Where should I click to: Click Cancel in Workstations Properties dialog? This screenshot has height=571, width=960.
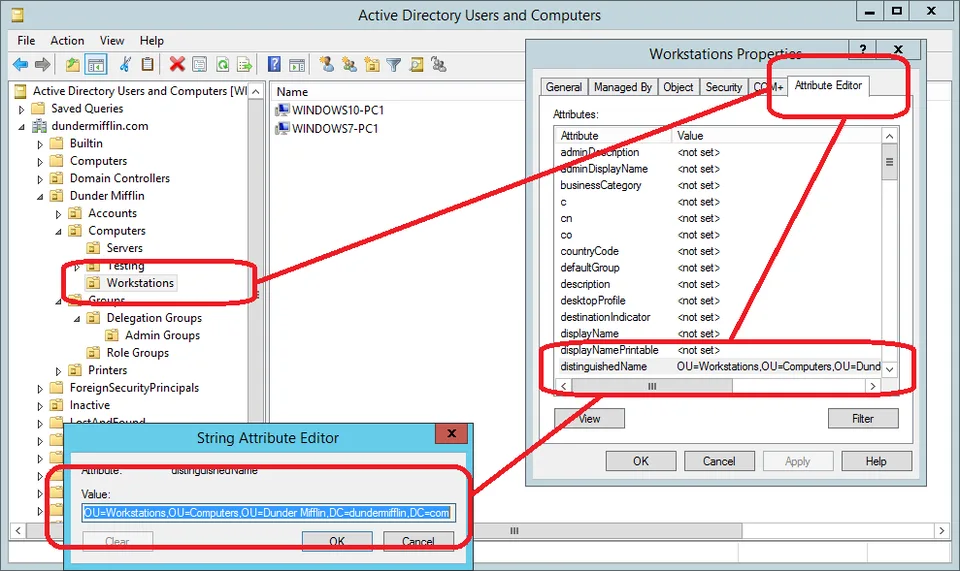(x=719, y=461)
